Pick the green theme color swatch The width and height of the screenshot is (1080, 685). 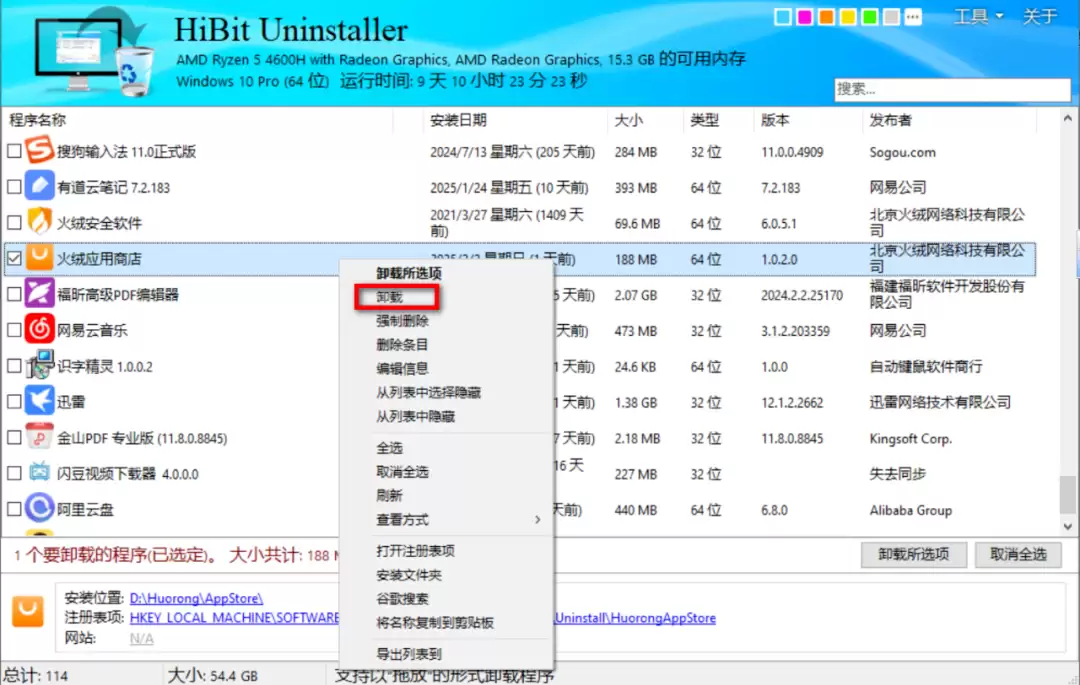click(x=869, y=17)
